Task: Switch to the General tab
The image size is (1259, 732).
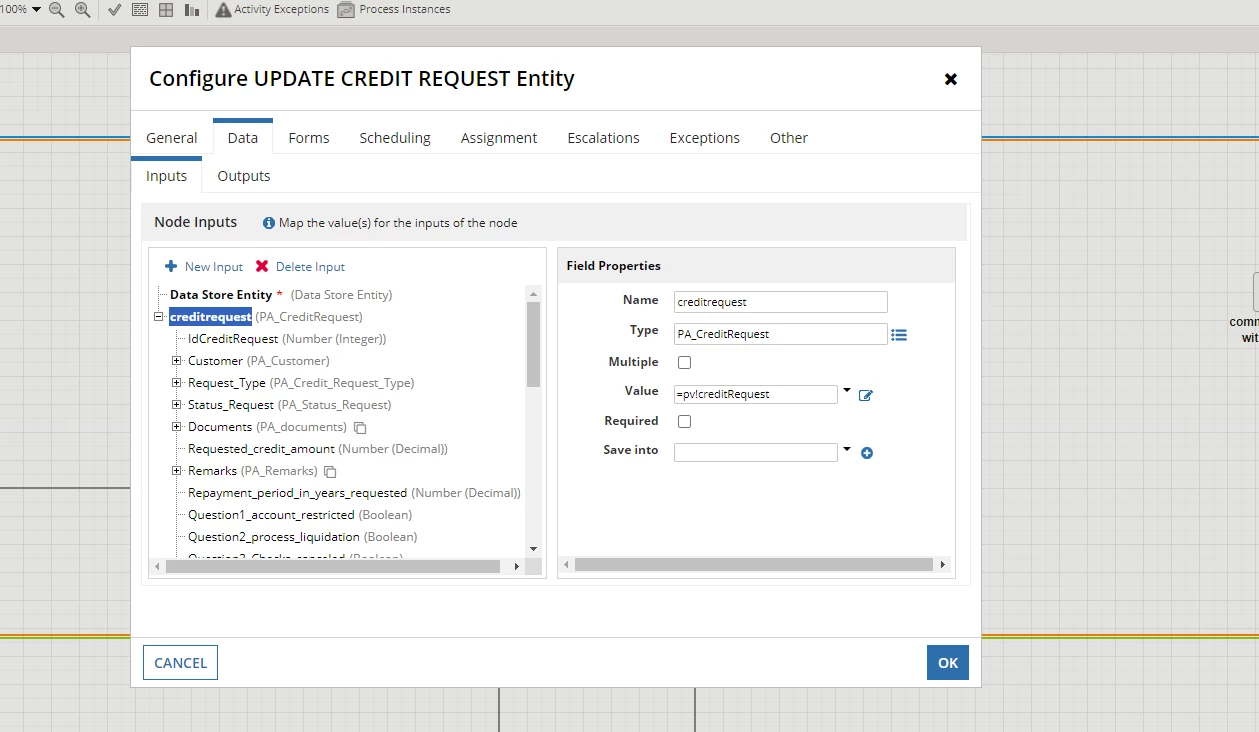Action: (172, 138)
